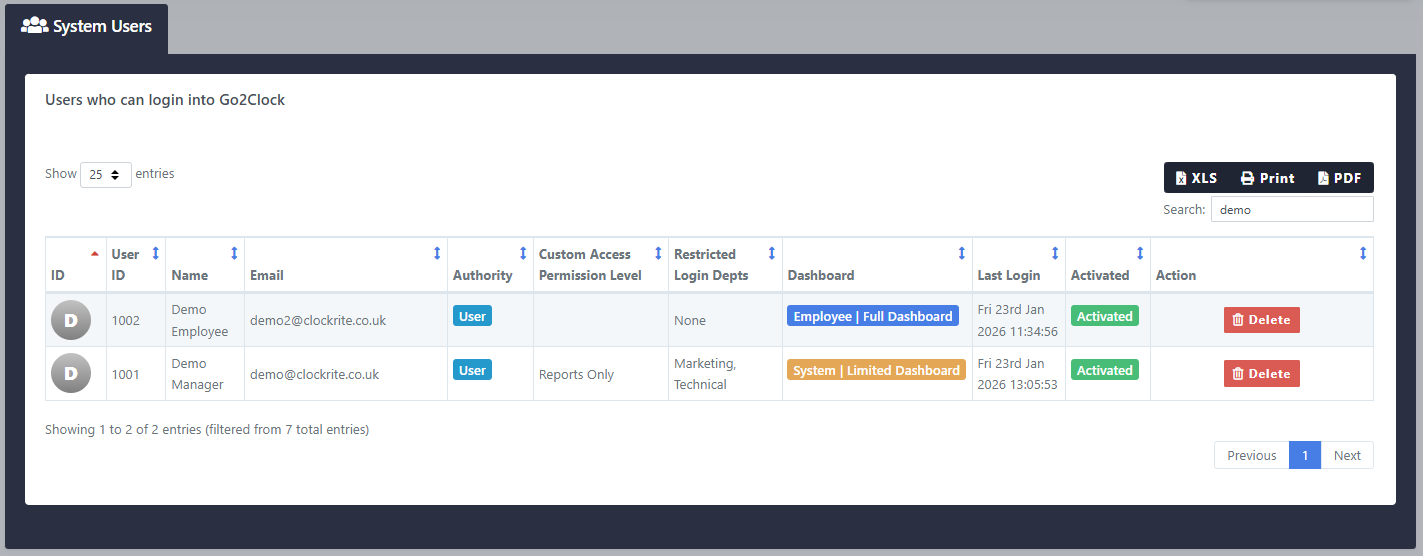Sort by Dashboard column arrow

(962, 254)
